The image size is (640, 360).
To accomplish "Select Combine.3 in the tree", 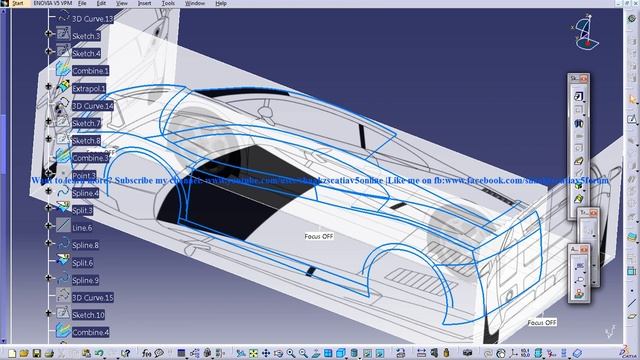I will tap(90, 158).
